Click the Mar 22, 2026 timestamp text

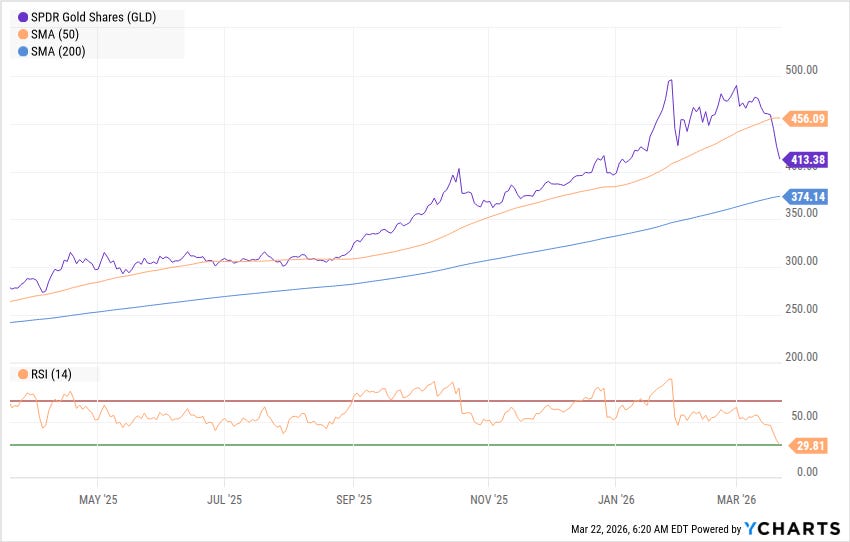[x=629, y=530]
